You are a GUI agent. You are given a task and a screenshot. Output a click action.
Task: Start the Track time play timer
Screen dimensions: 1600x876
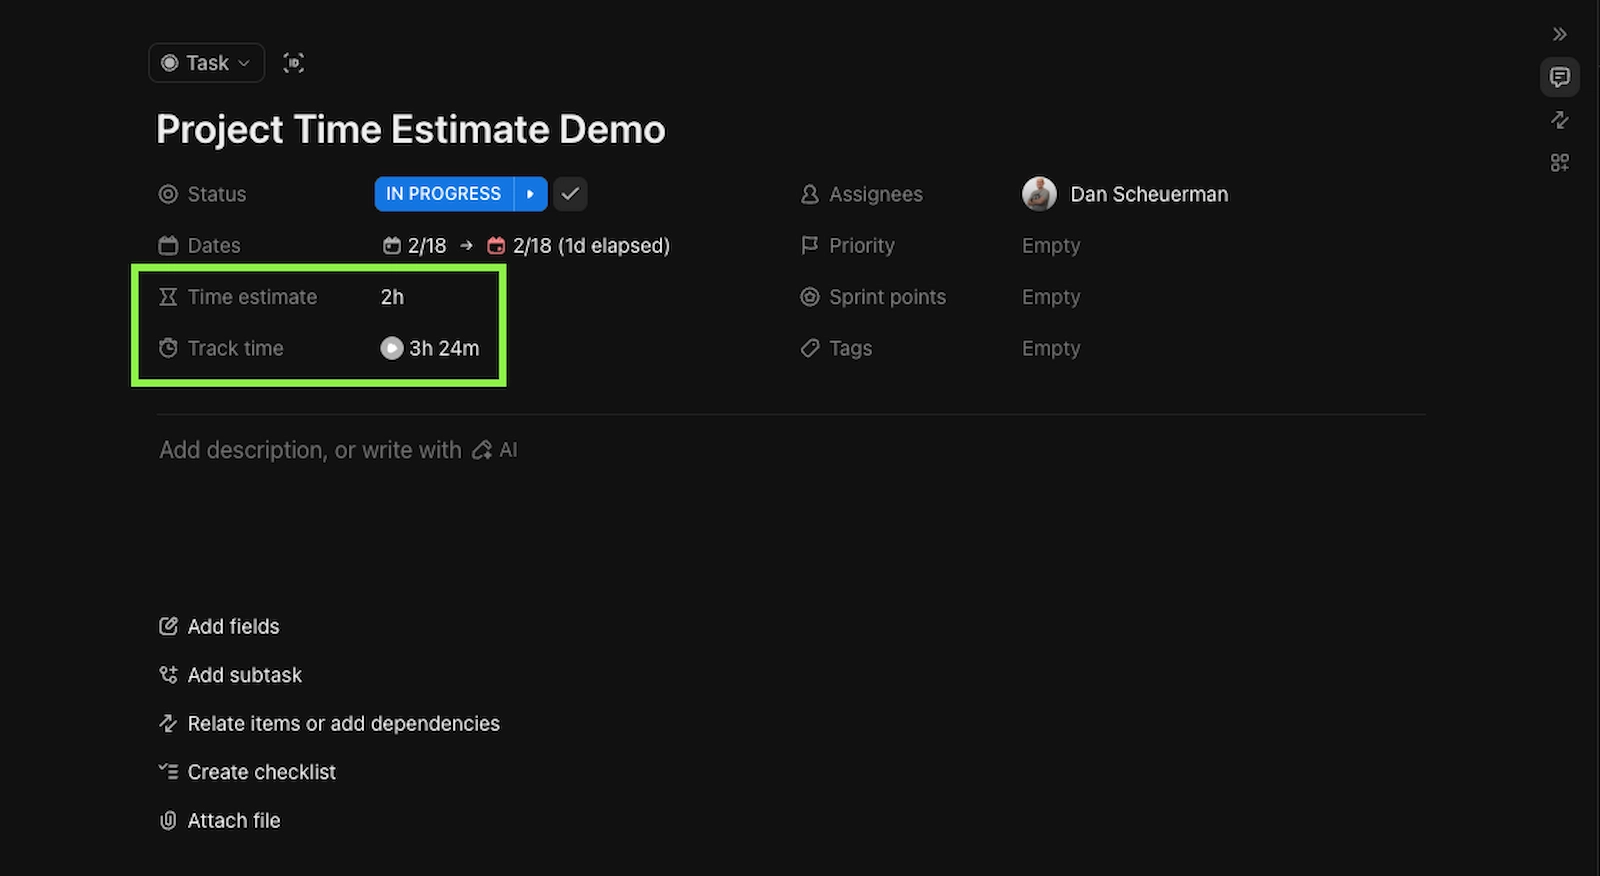pos(392,348)
